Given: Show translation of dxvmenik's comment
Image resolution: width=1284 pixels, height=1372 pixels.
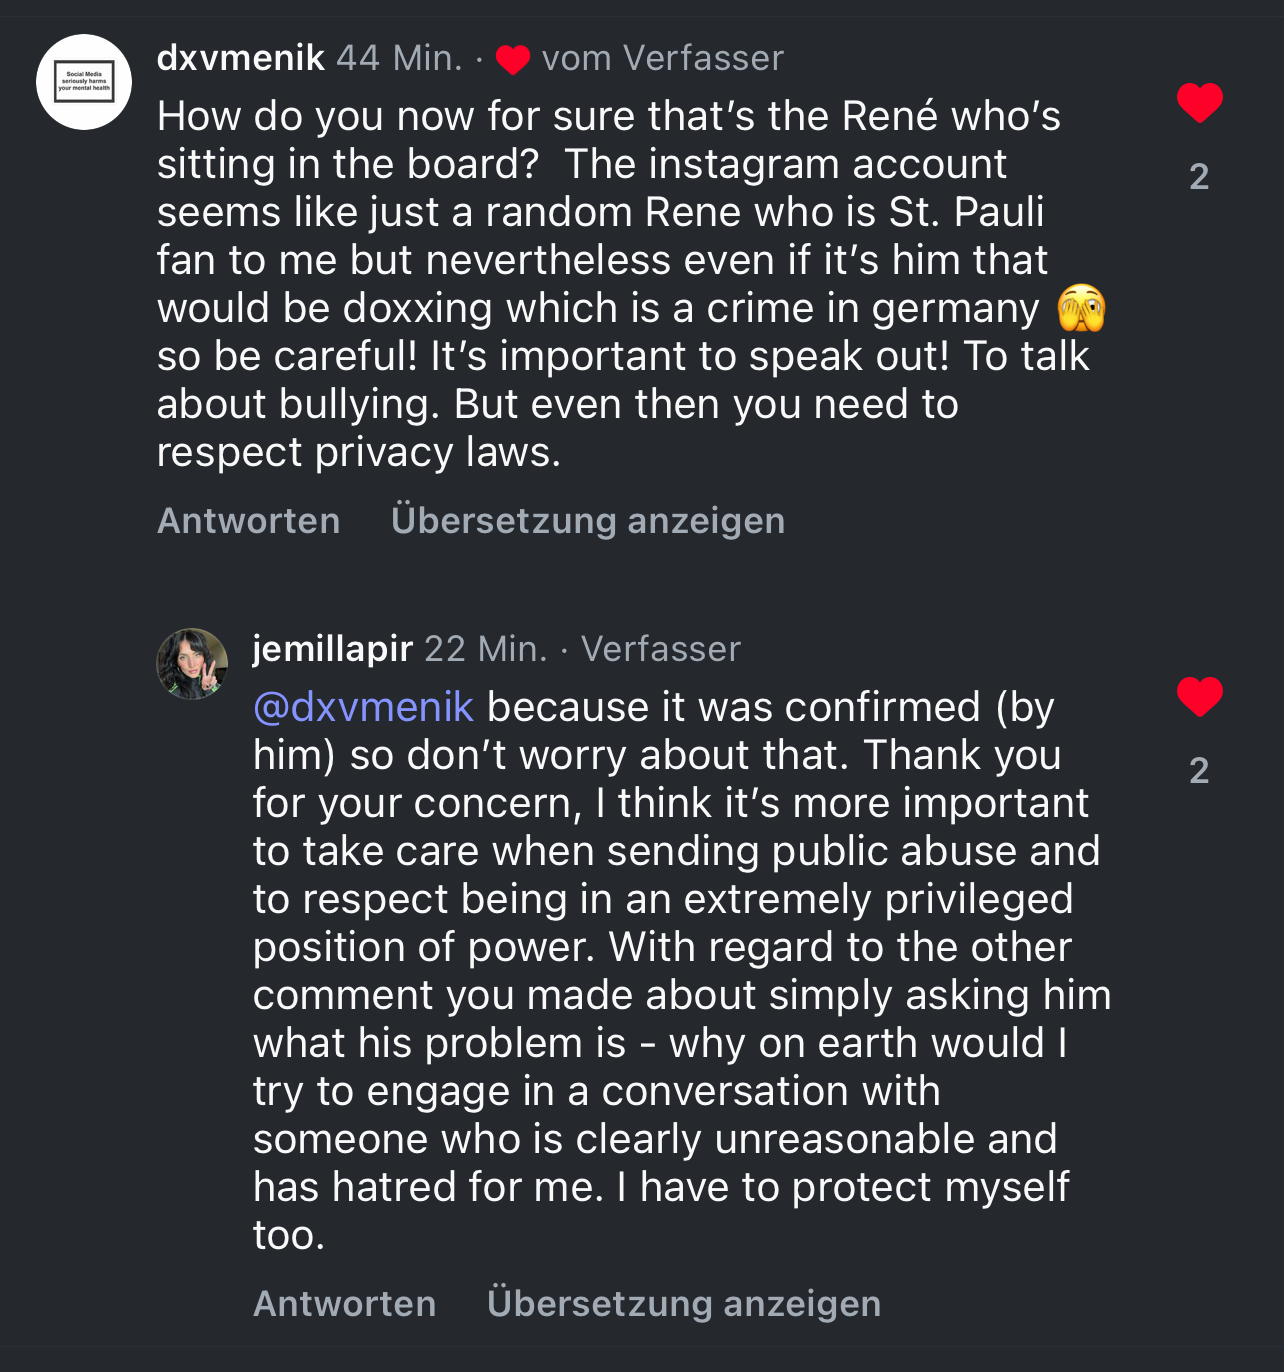Looking at the screenshot, I should click(x=588, y=521).
